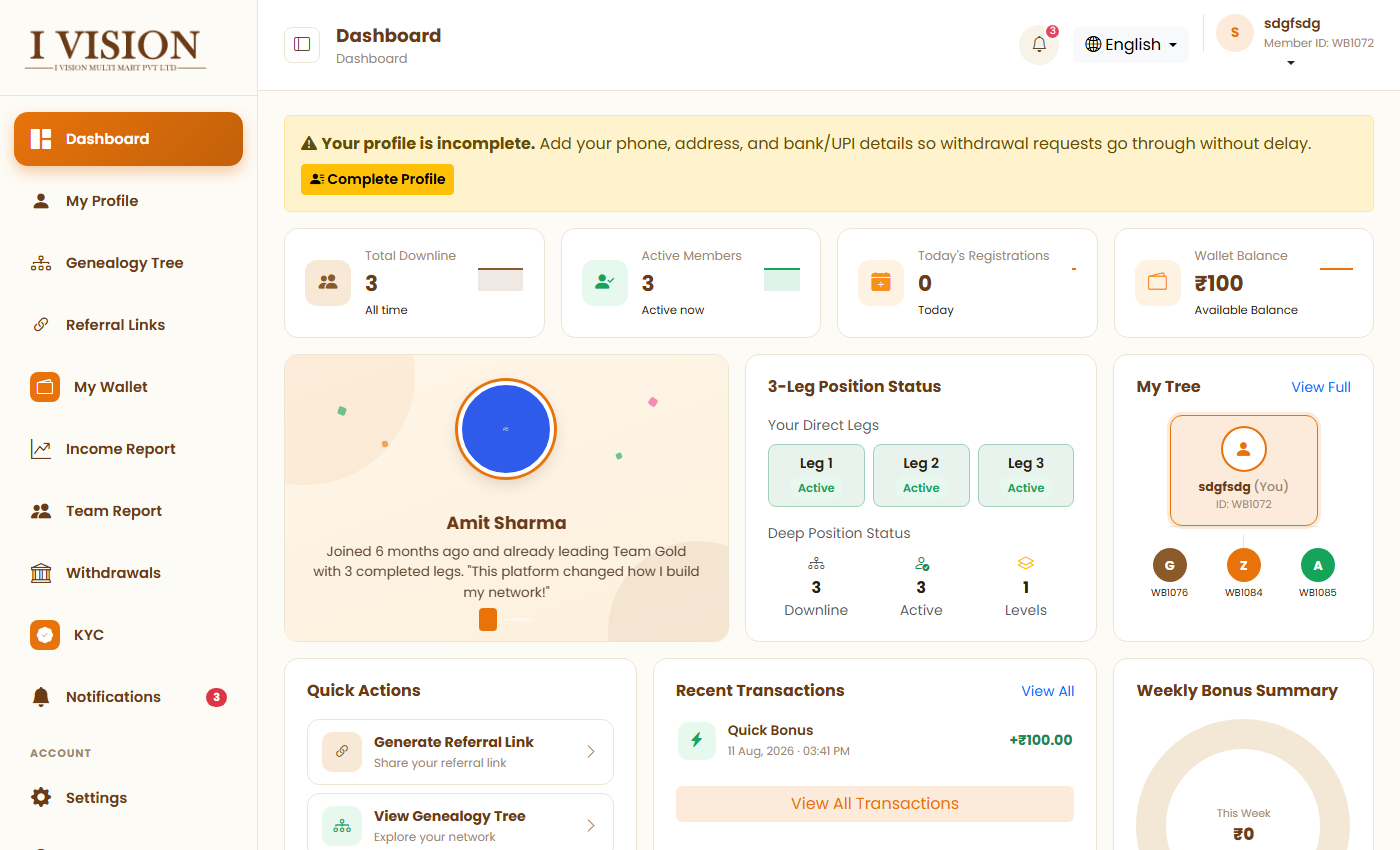
Task: Click the Dashboard sidebar grid icon
Action: pos(41,139)
